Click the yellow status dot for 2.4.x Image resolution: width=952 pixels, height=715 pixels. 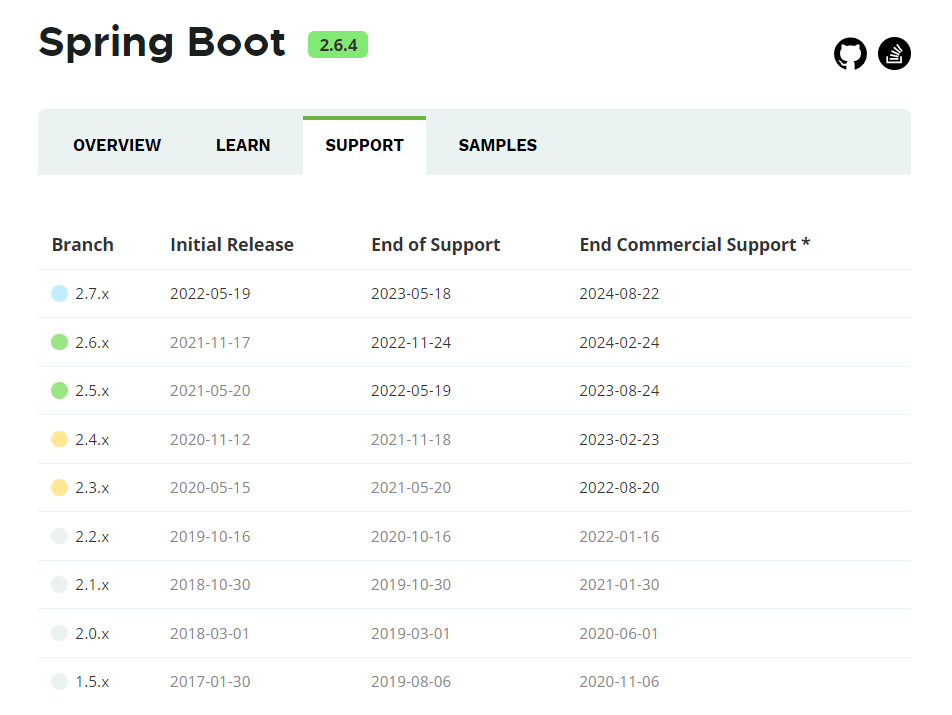[x=60, y=439]
